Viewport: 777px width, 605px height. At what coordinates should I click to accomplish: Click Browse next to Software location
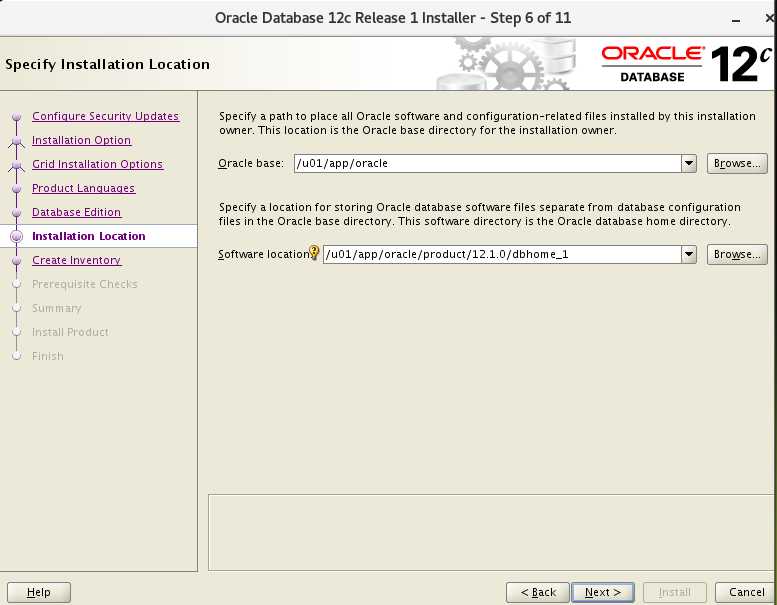click(737, 255)
